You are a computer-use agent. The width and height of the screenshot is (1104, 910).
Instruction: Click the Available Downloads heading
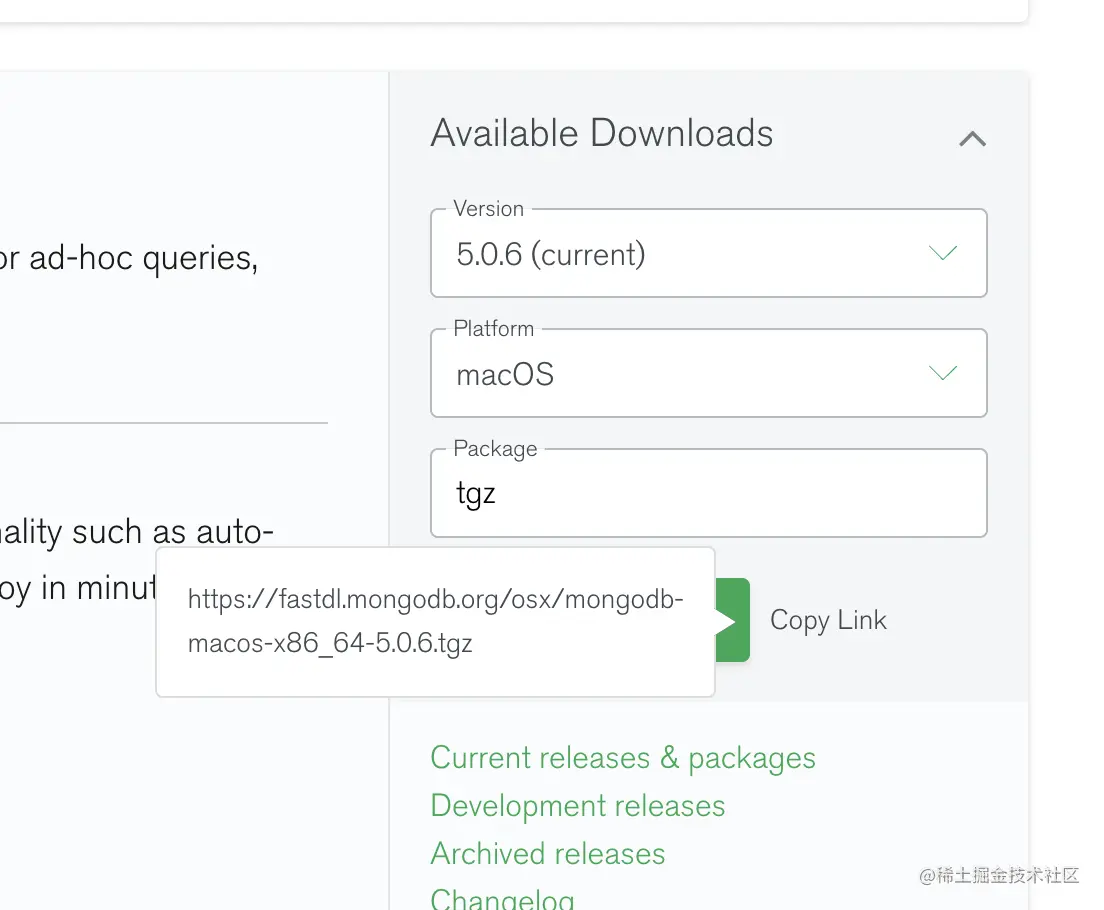[x=602, y=134]
